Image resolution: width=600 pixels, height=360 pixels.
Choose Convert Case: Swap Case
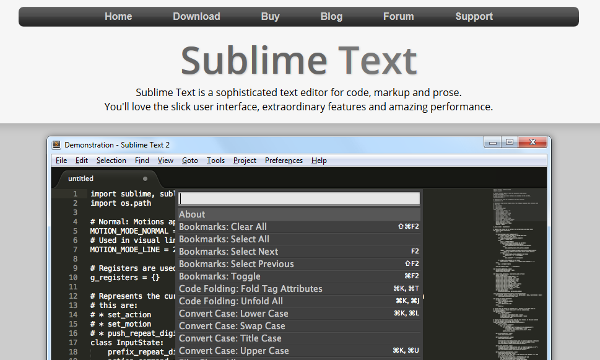click(299, 326)
